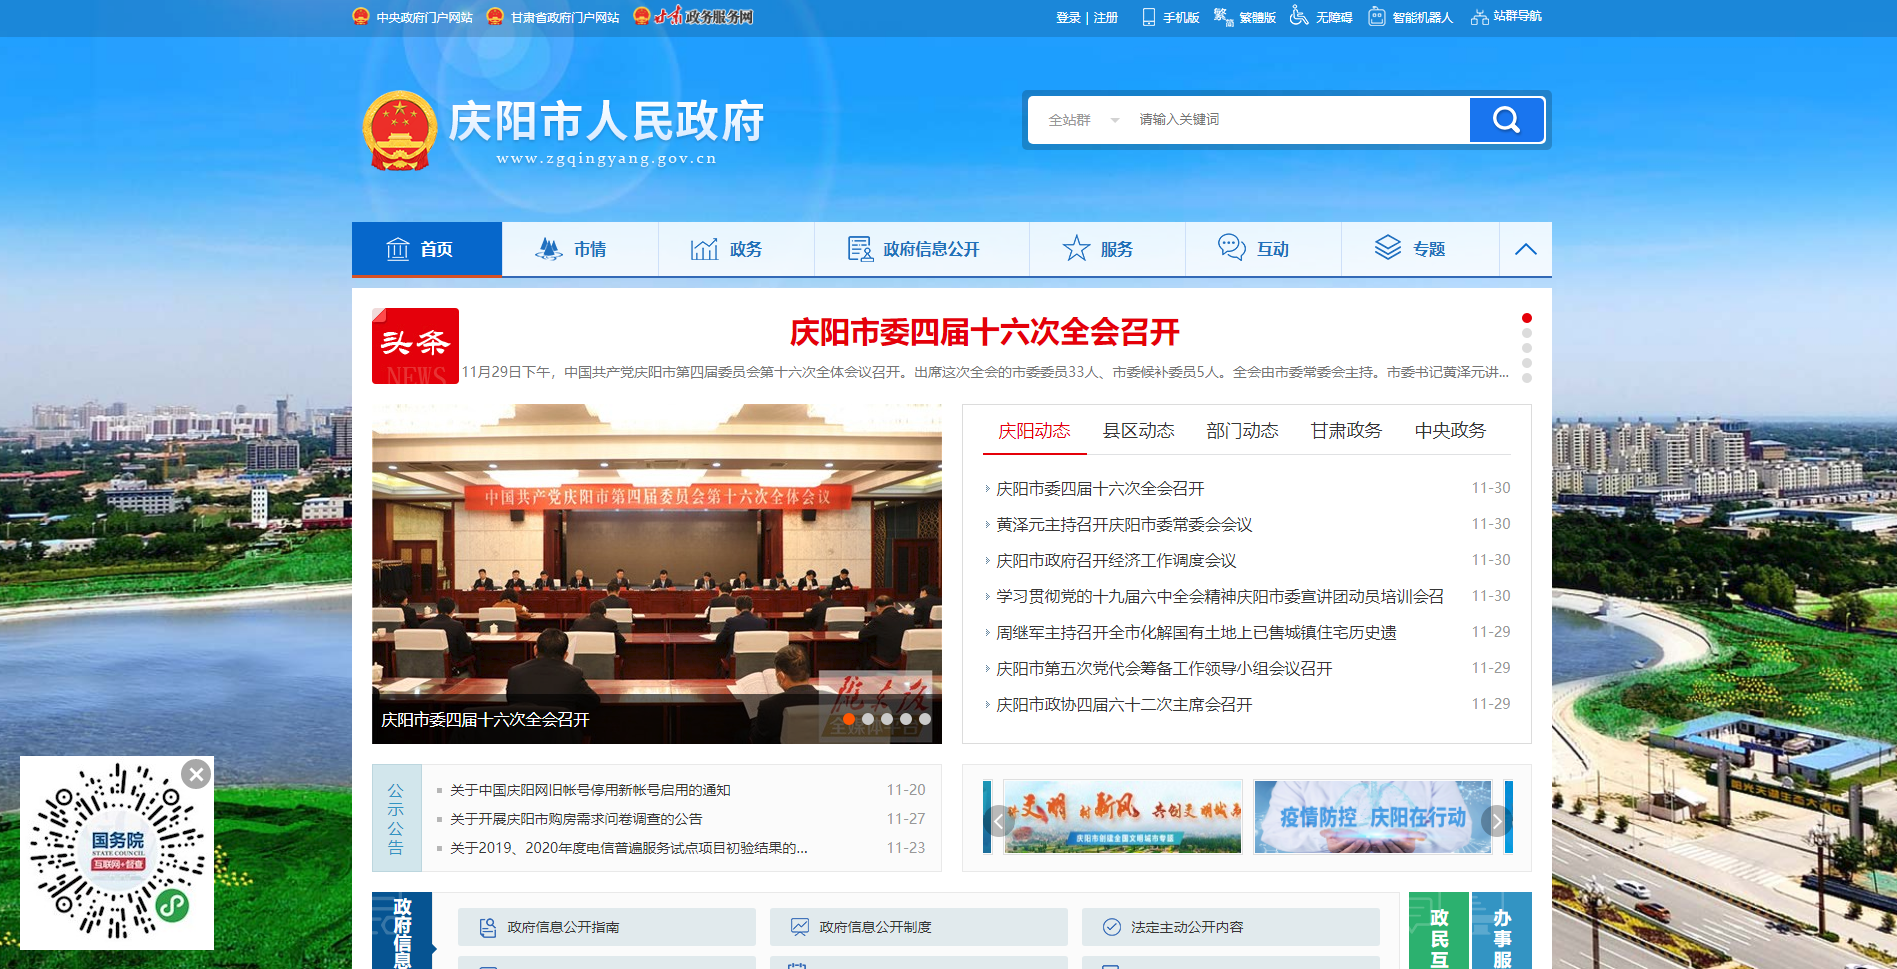Switch to the 县区动态 news tab
The height and width of the screenshot is (969, 1897).
pos(1138,431)
